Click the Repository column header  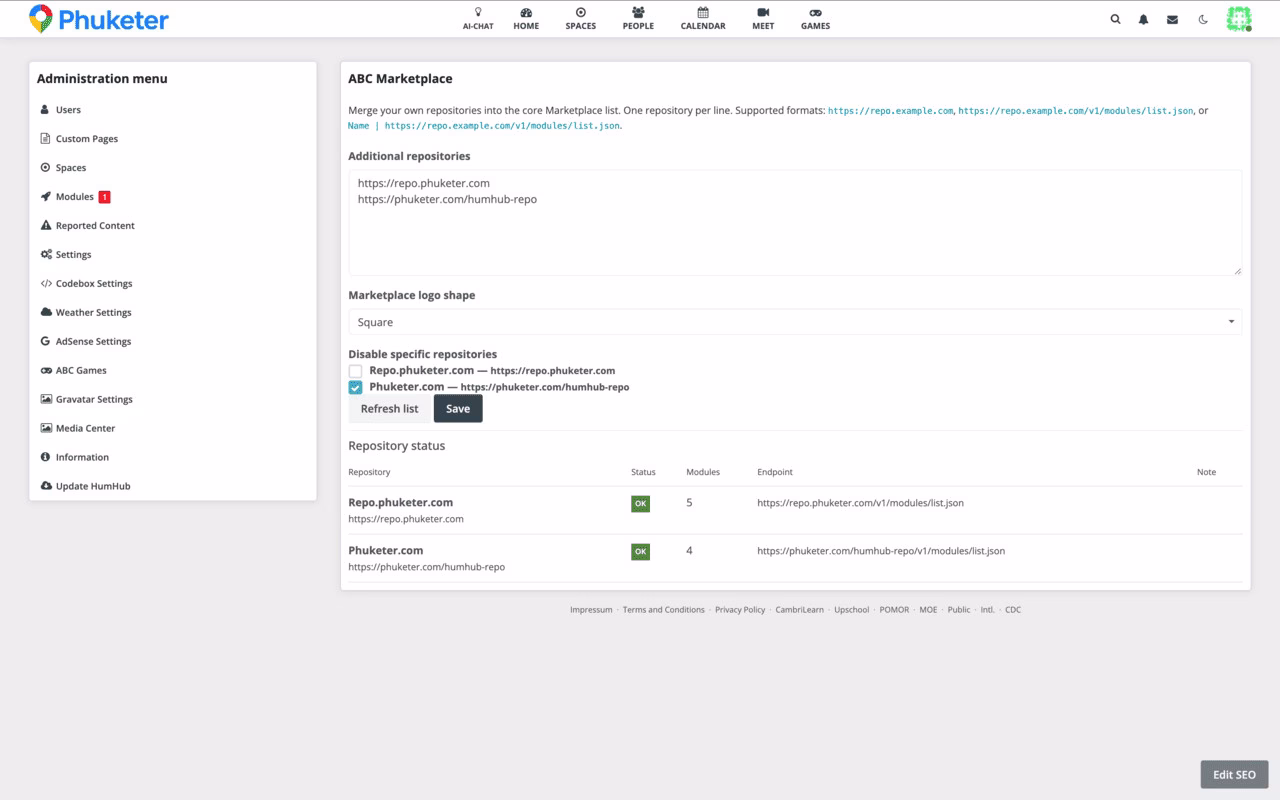tap(369, 472)
